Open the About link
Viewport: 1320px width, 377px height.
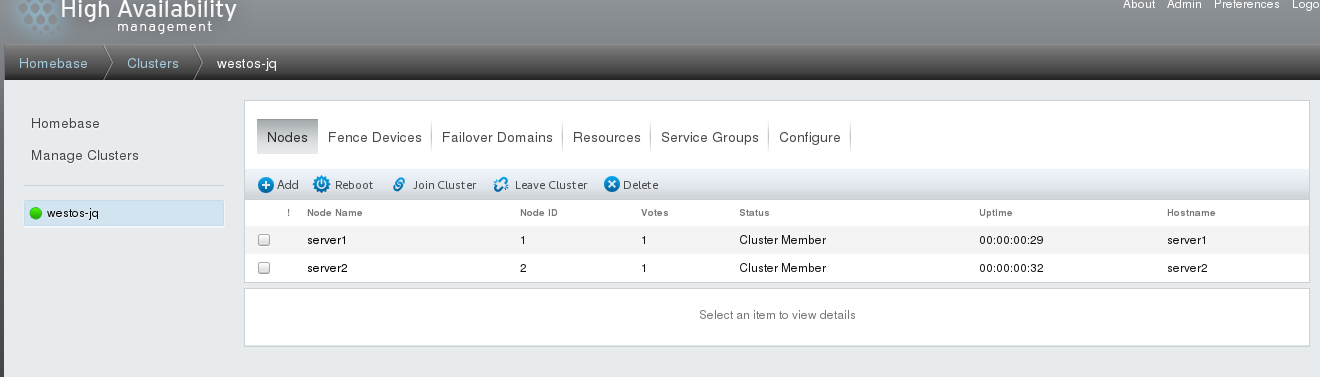pyautogui.click(x=1139, y=5)
